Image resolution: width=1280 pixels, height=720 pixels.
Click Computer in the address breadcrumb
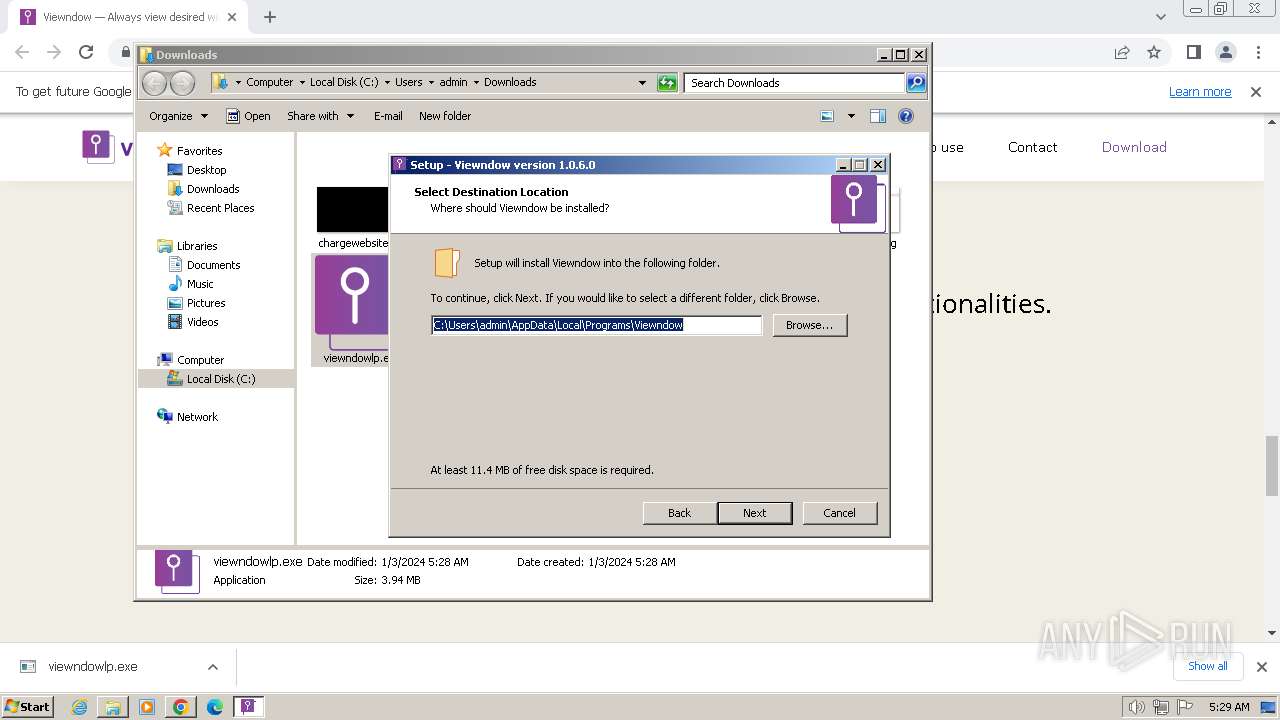(269, 83)
